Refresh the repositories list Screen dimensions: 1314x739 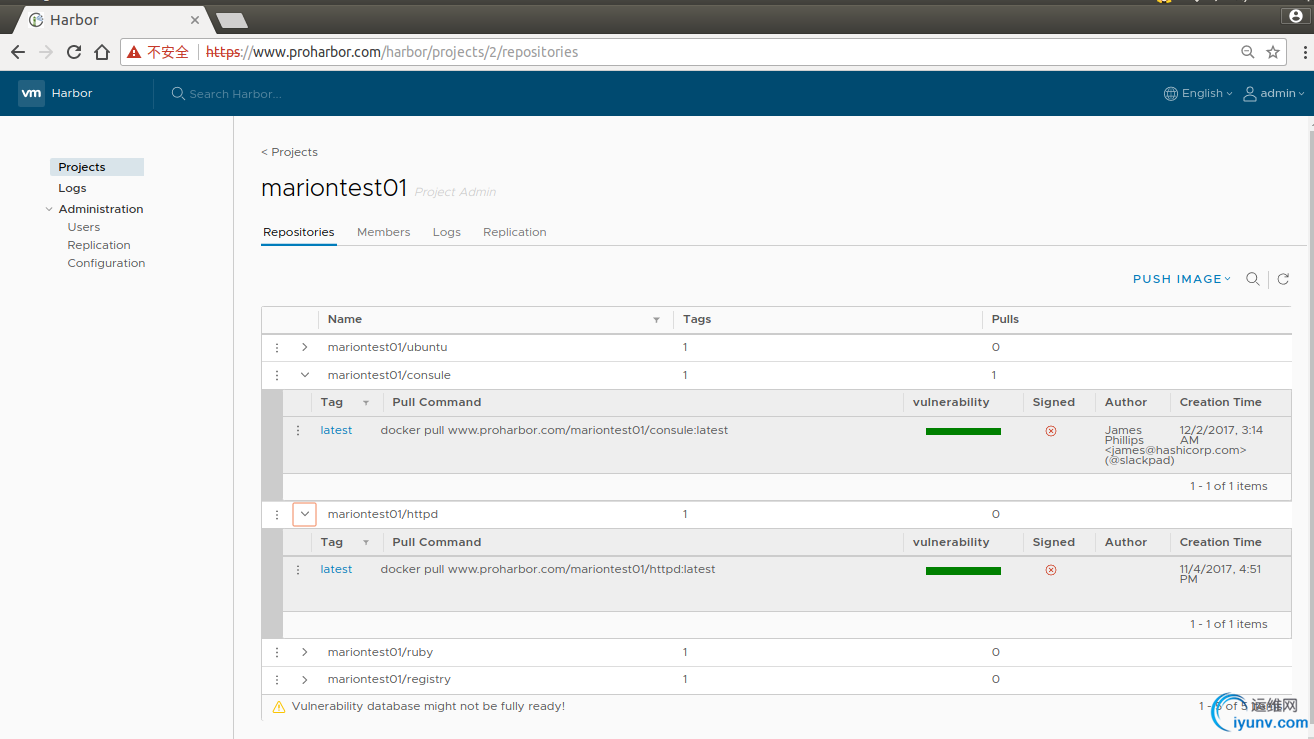1283,279
